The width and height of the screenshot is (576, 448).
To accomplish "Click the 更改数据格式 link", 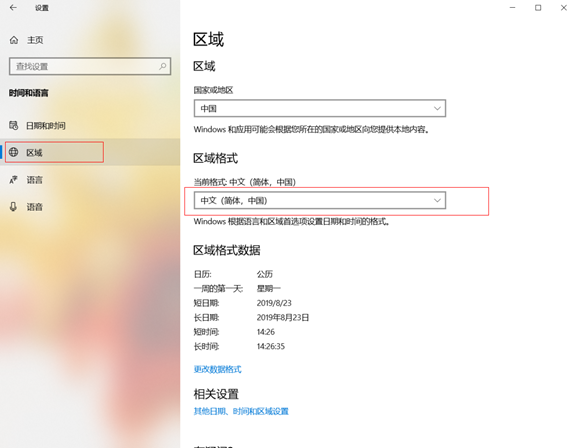I will coord(217,369).
